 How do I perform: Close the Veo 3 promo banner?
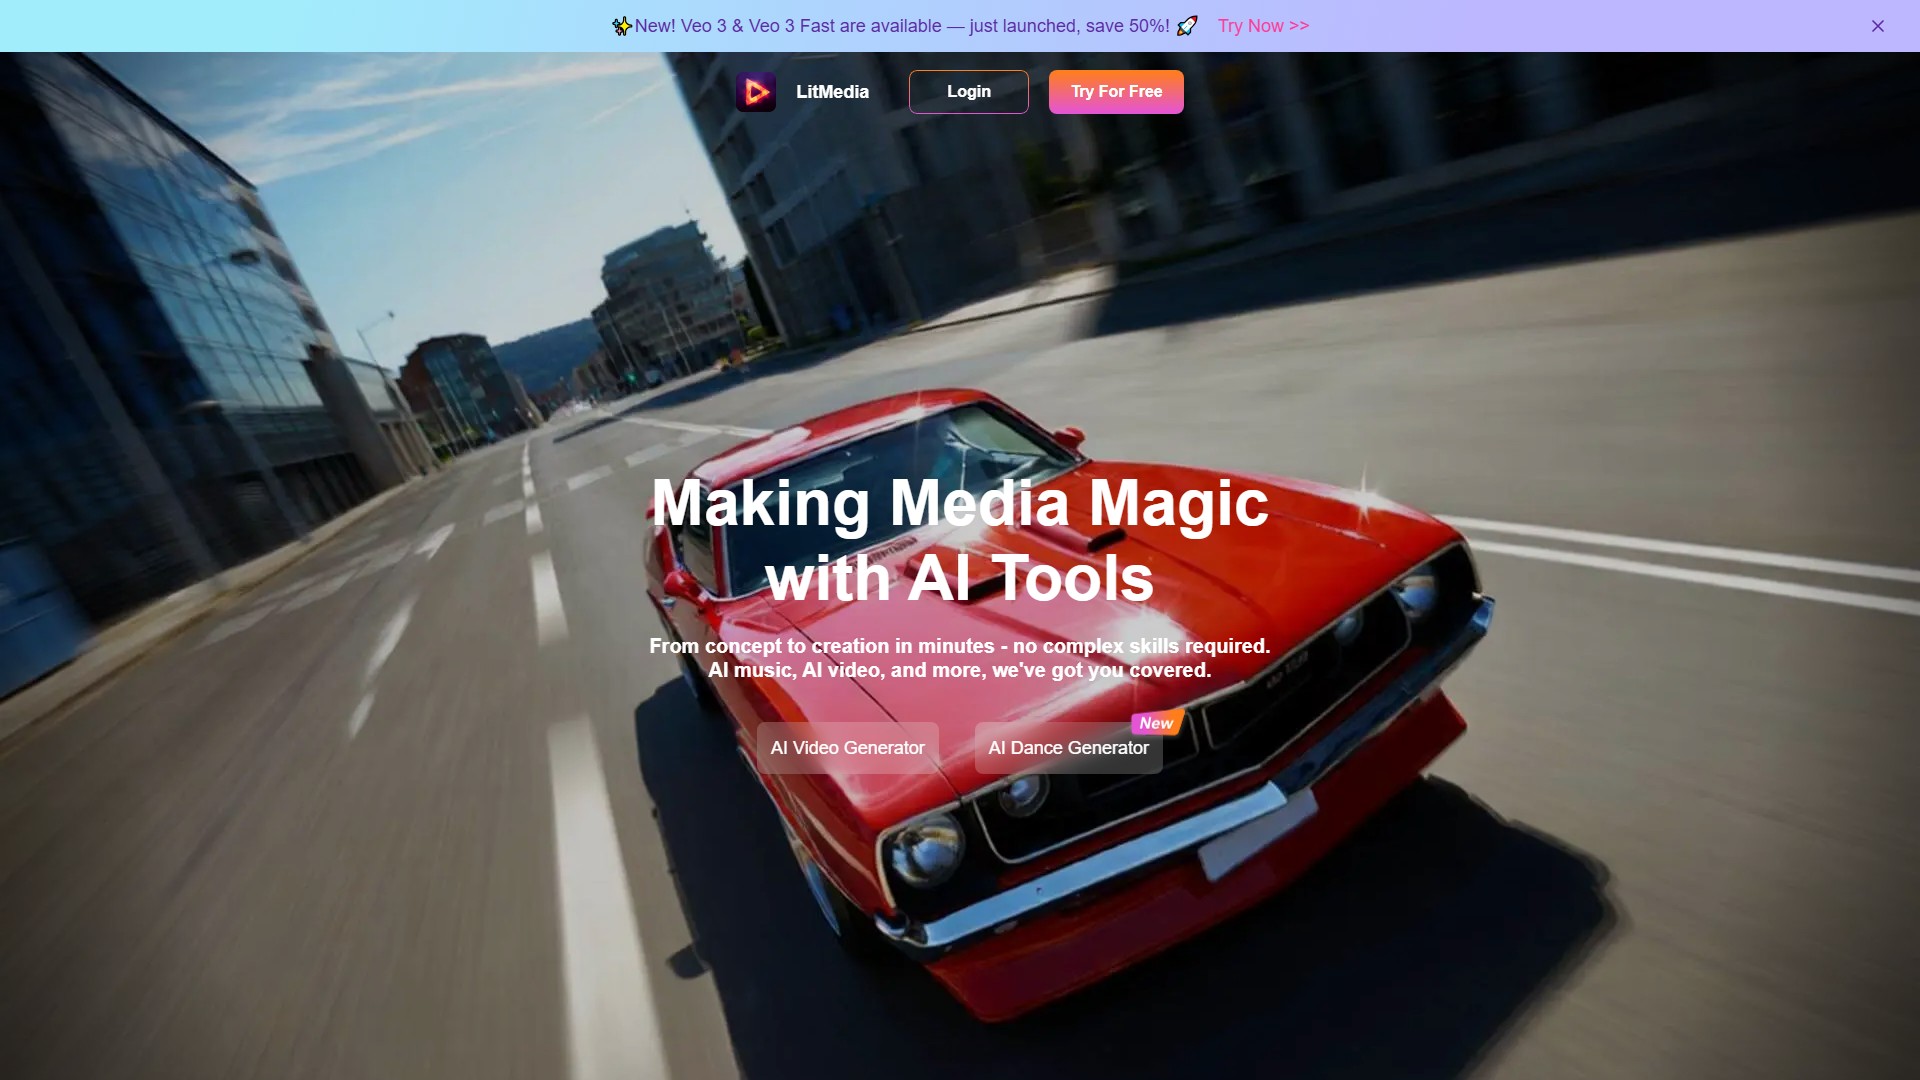click(x=1877, y=26)
